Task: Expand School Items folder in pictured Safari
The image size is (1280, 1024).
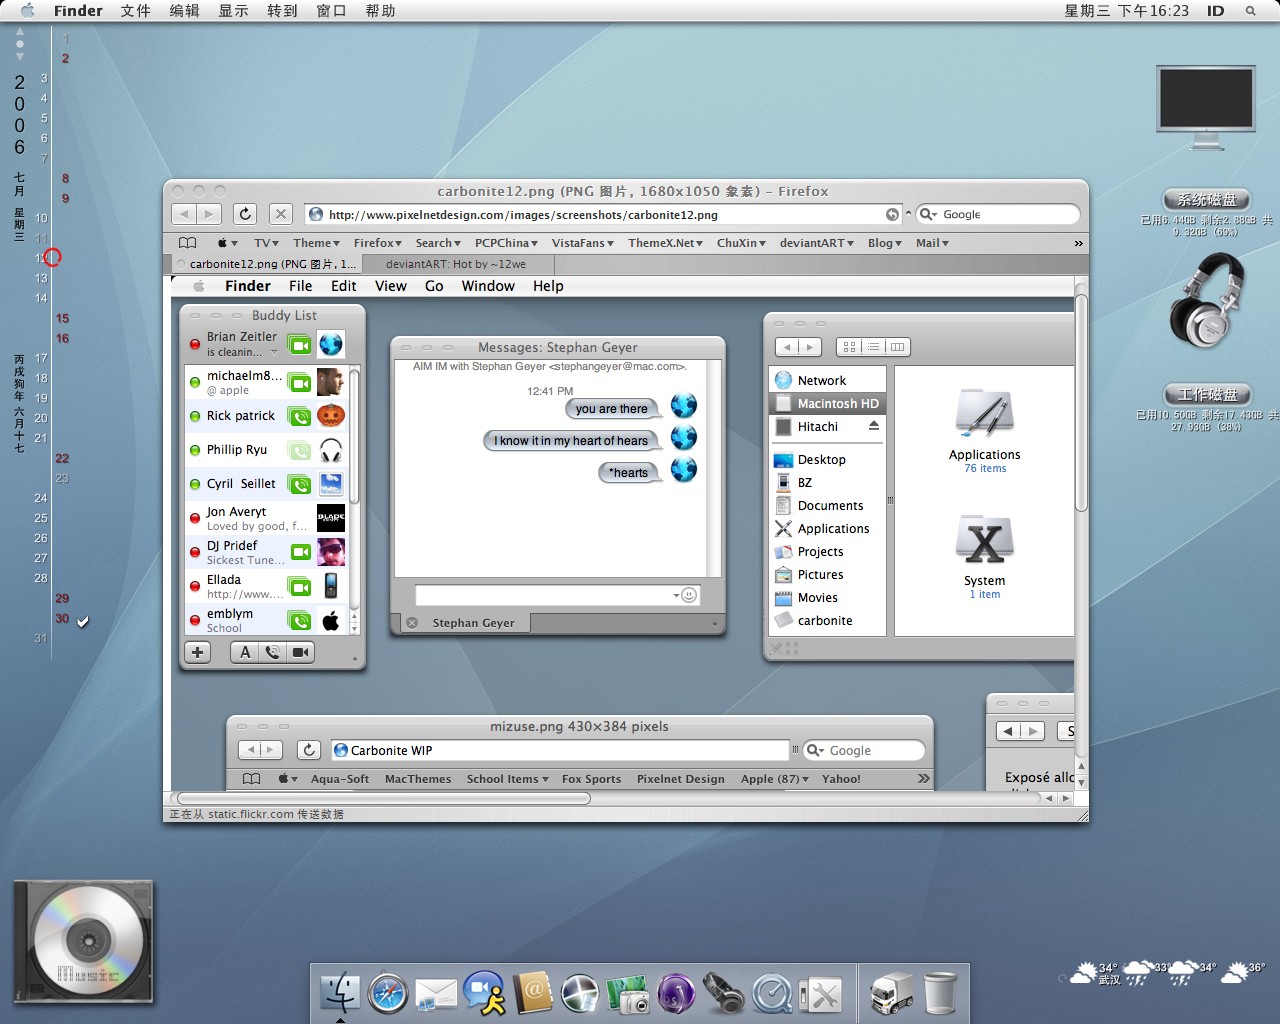Action: (507, 779)
